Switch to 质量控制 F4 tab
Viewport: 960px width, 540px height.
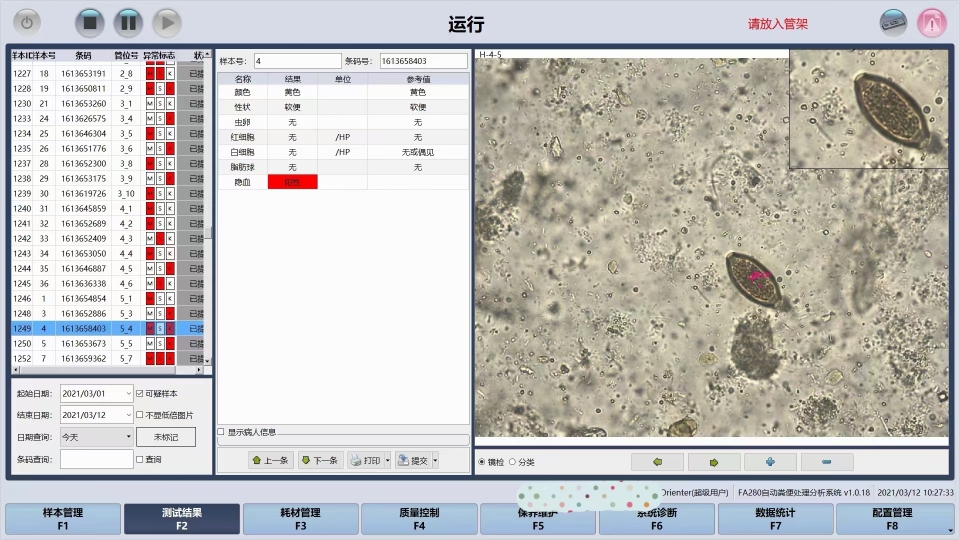419,519
